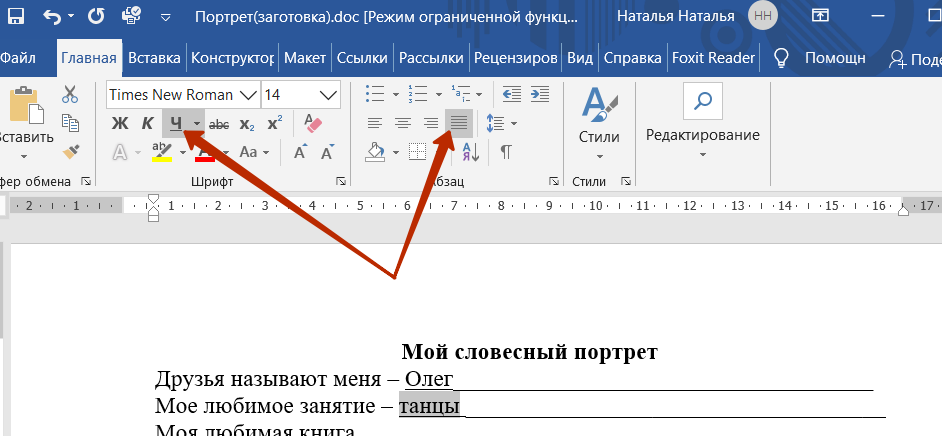The height and width of the screenshot is (436, 942).
Task: Undo the last action
Action: pos(53,16)
